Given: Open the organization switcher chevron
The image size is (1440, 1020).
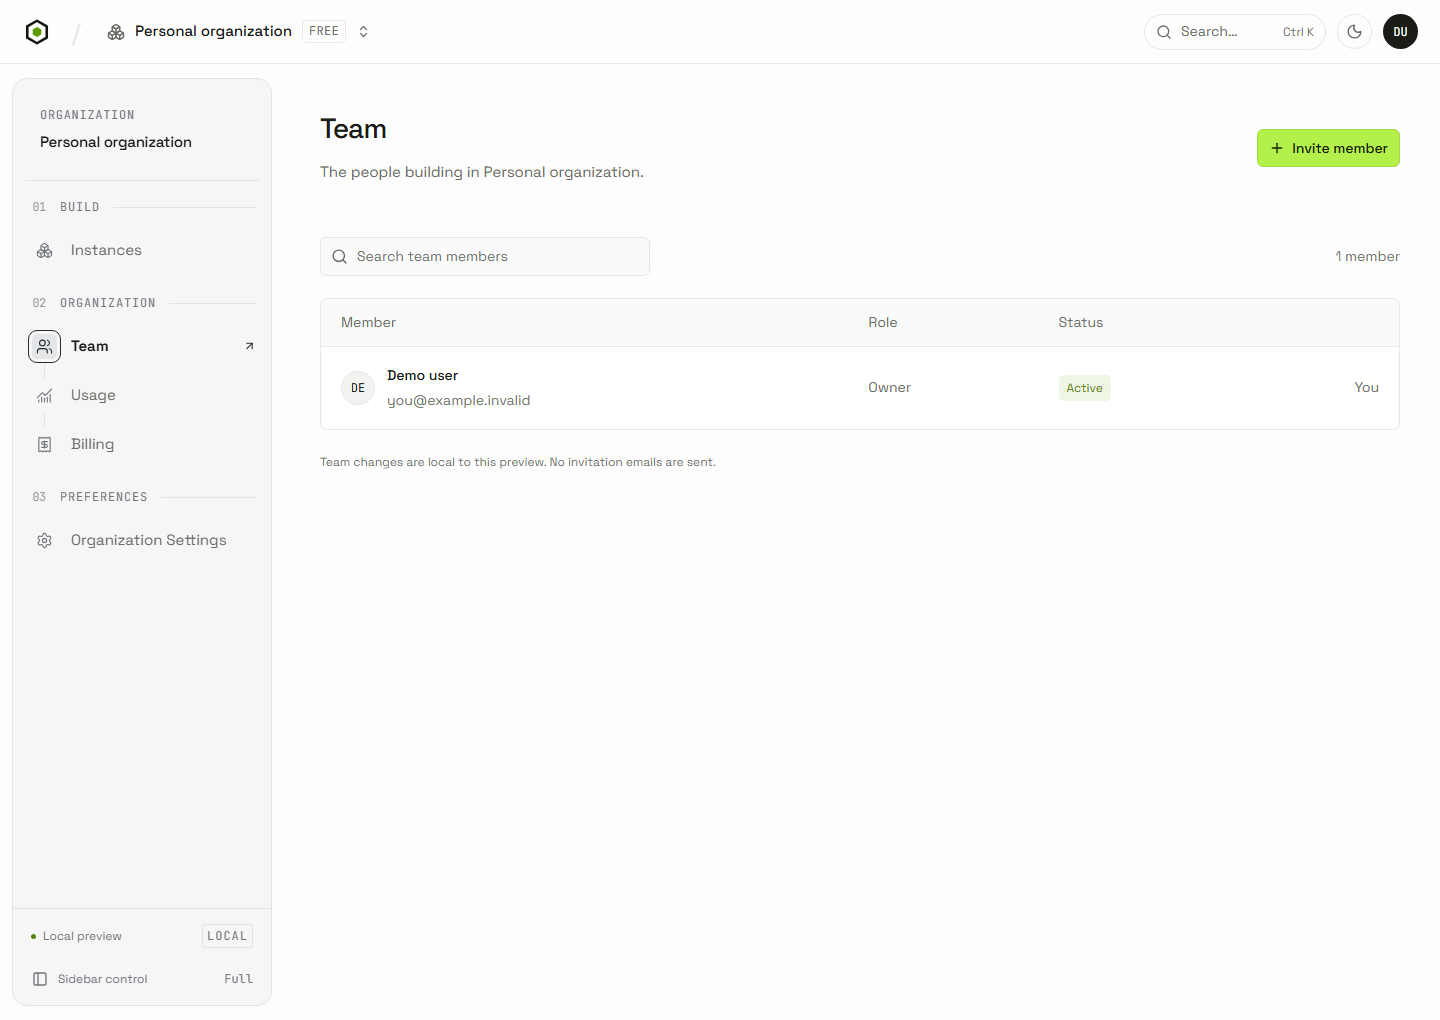Looking at the screenshot, I should (x=364, y=32).
